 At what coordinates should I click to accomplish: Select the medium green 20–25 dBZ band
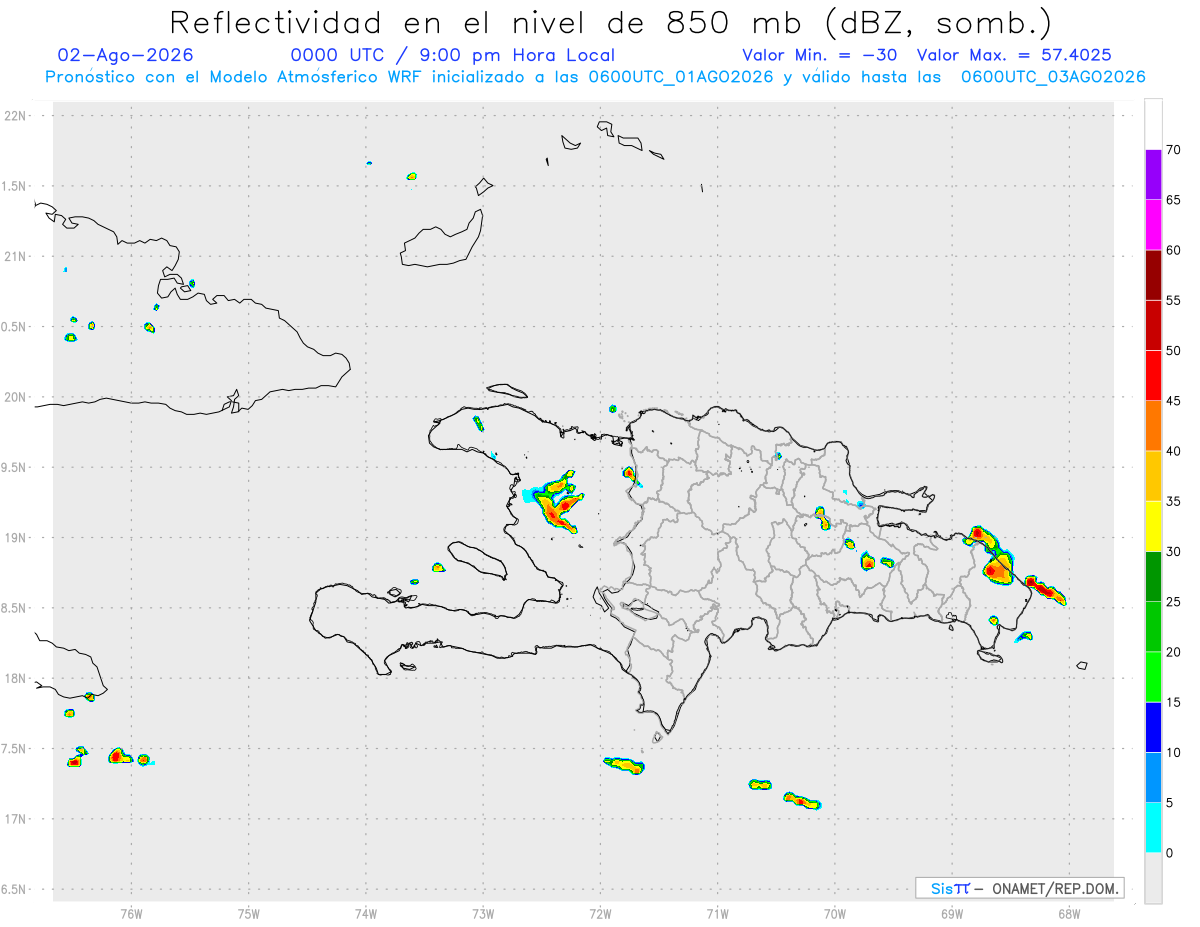pos(1153,627)
